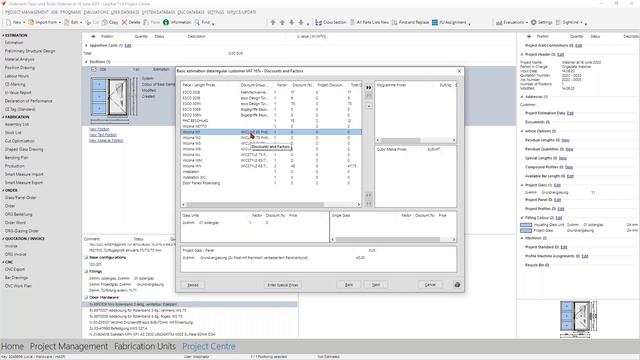Open the USER DATABASE menu
The image size is (640, 360).
[125, 12]
